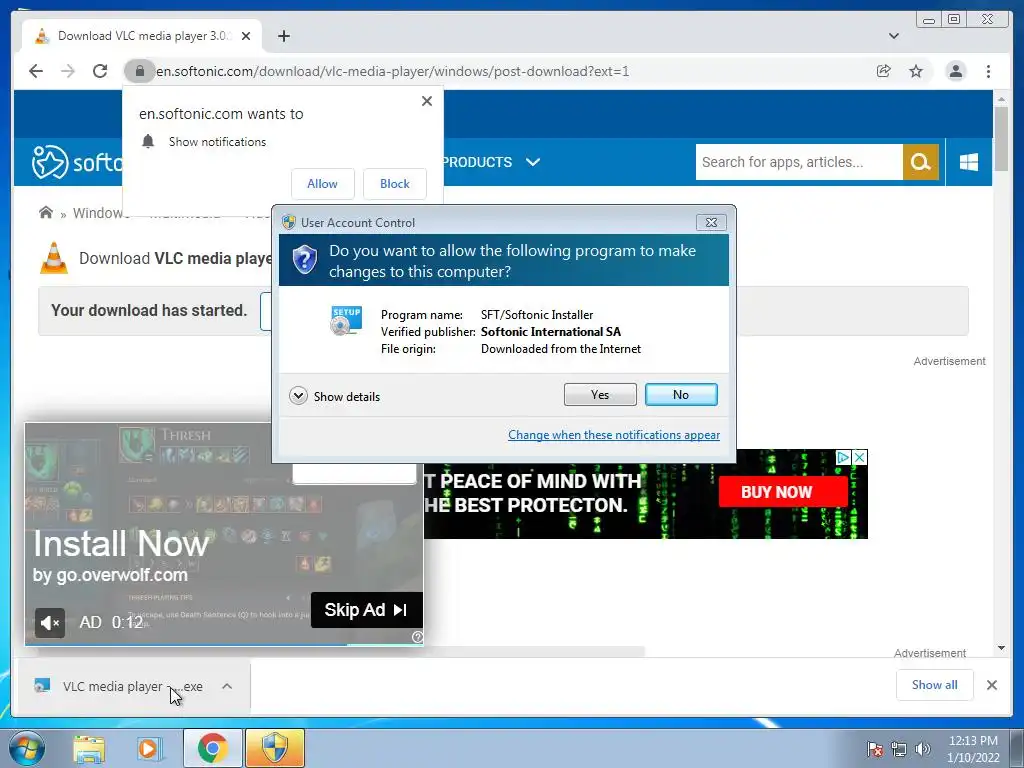Open the Chrome profile avatar

[x=955, y=71]
